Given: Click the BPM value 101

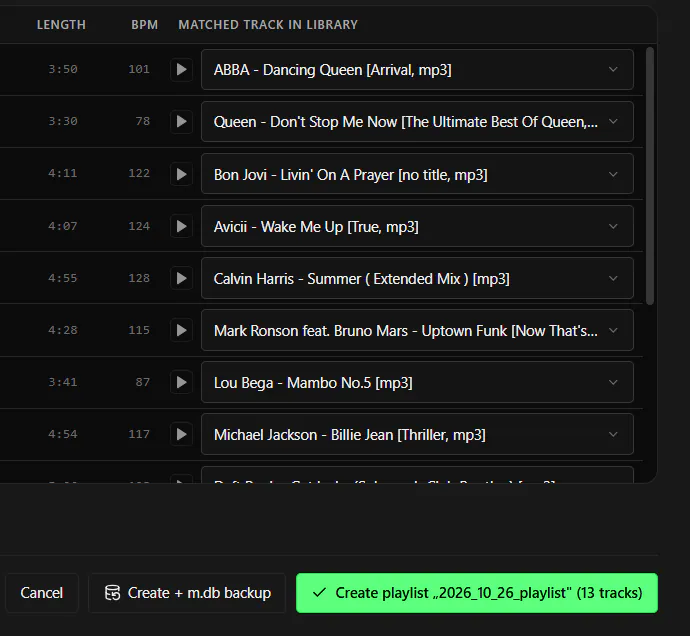Looking at the screenshot, I should pyautogui.click(x=139, y=70).
